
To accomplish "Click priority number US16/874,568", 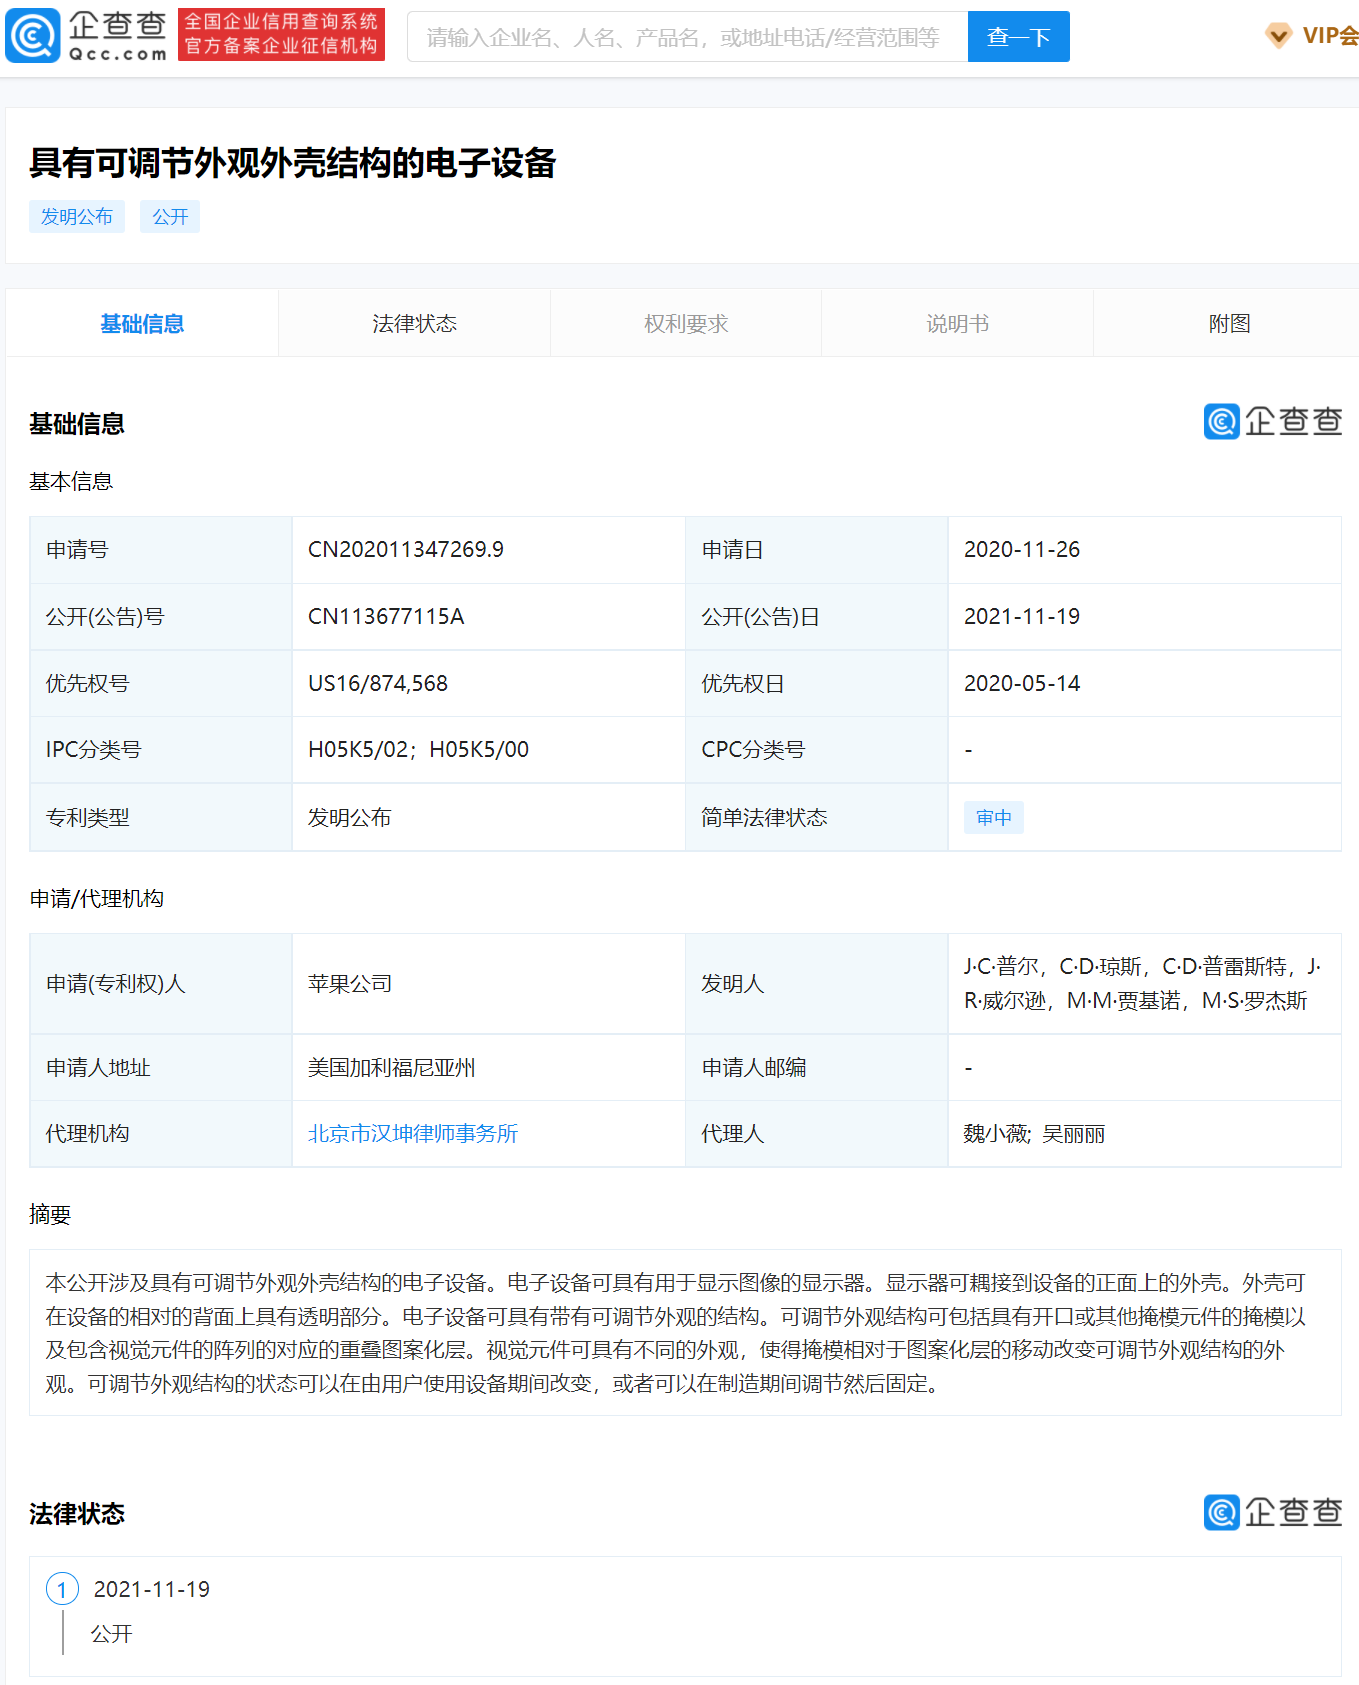I will (378, 684).
